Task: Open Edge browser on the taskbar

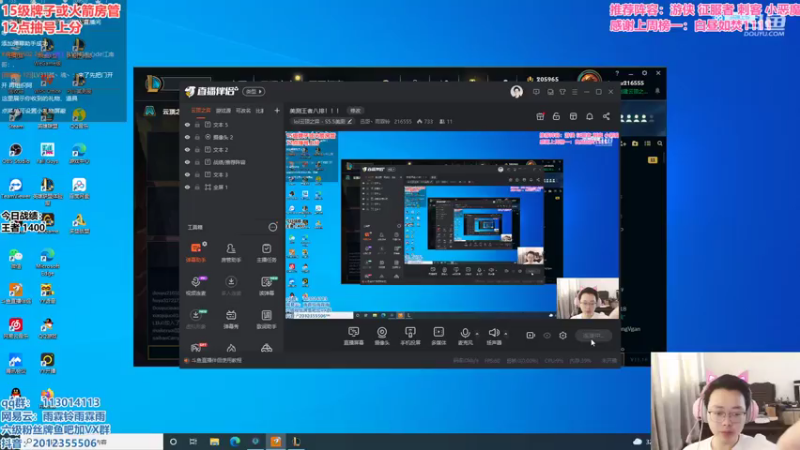Action: (235, 441)
